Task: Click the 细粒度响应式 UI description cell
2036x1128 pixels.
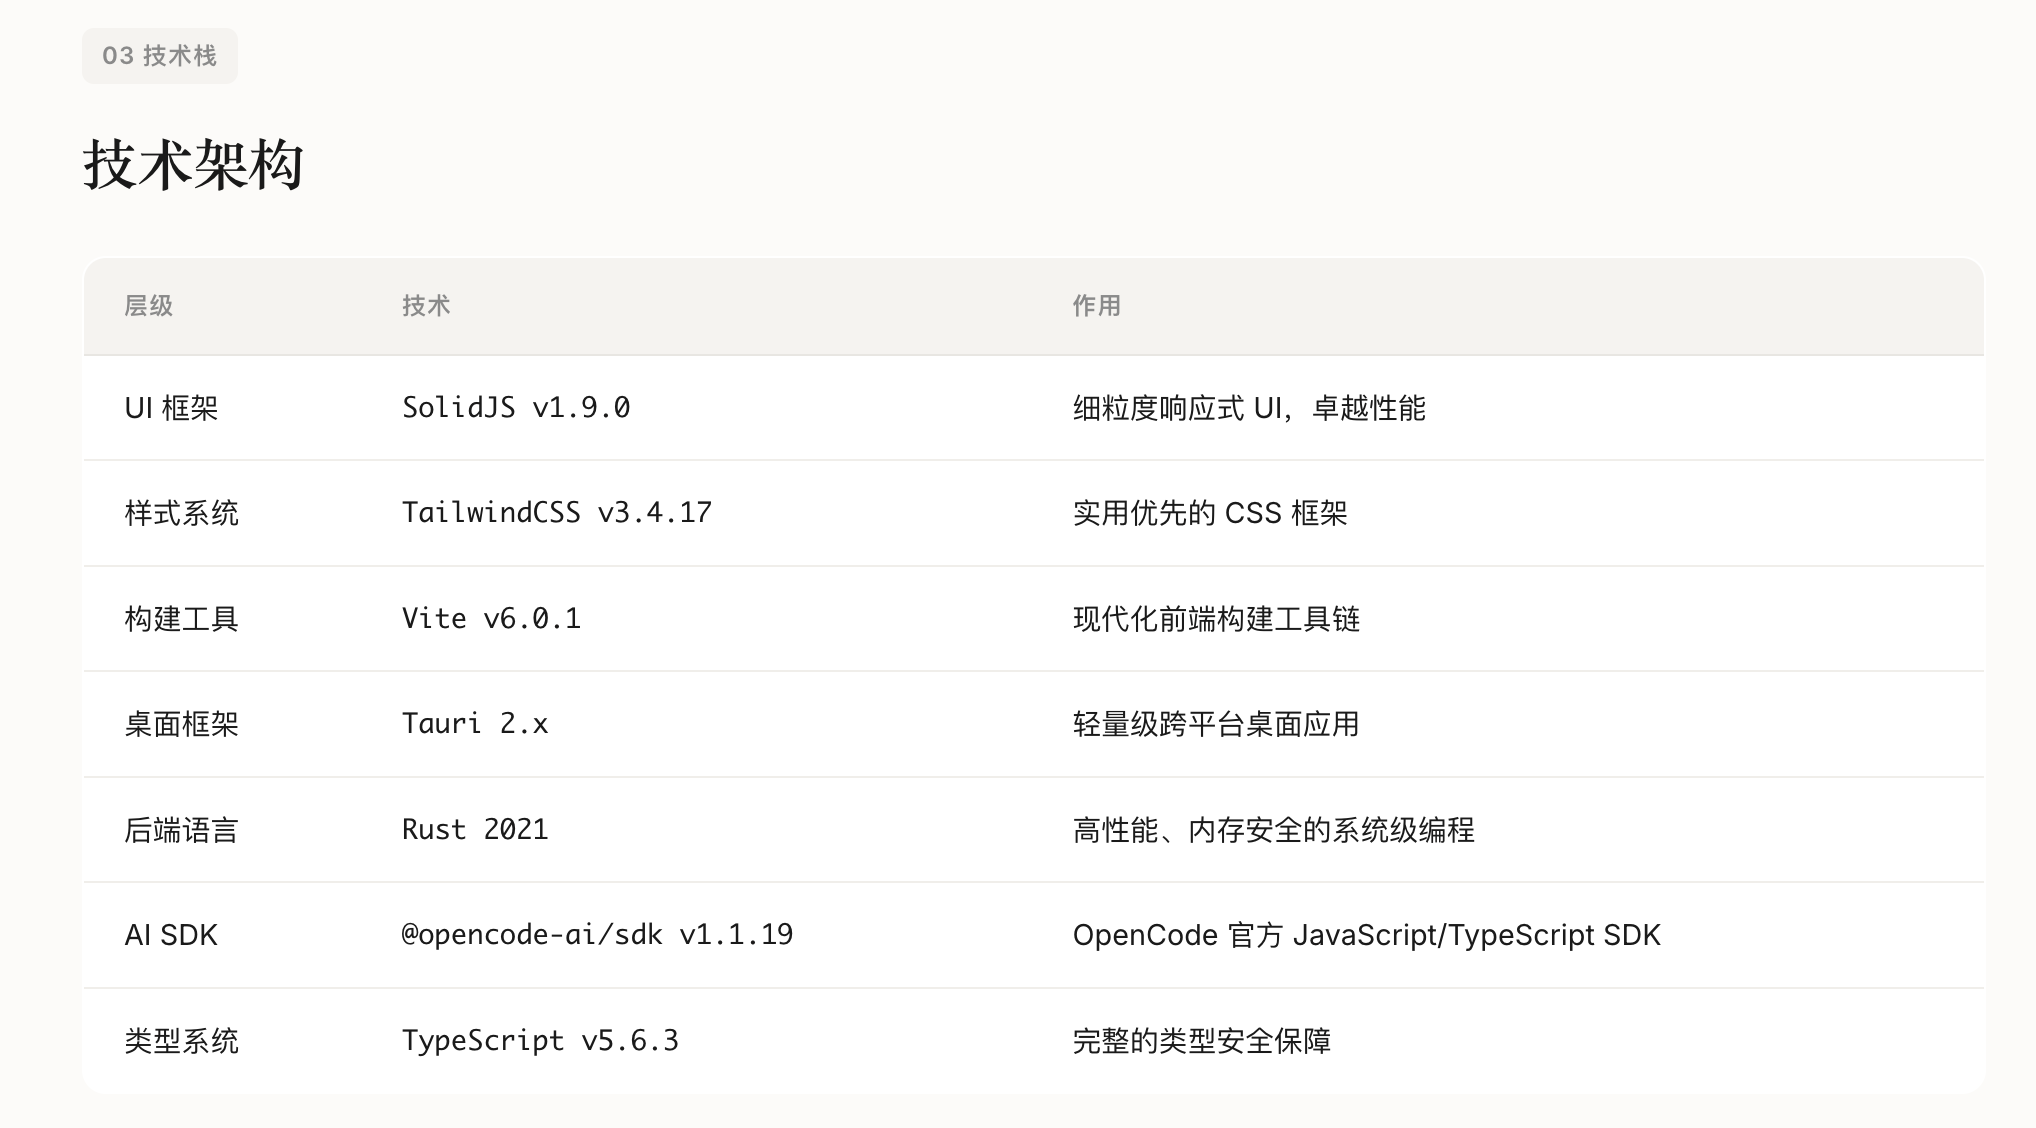Action: [1249, 408]
